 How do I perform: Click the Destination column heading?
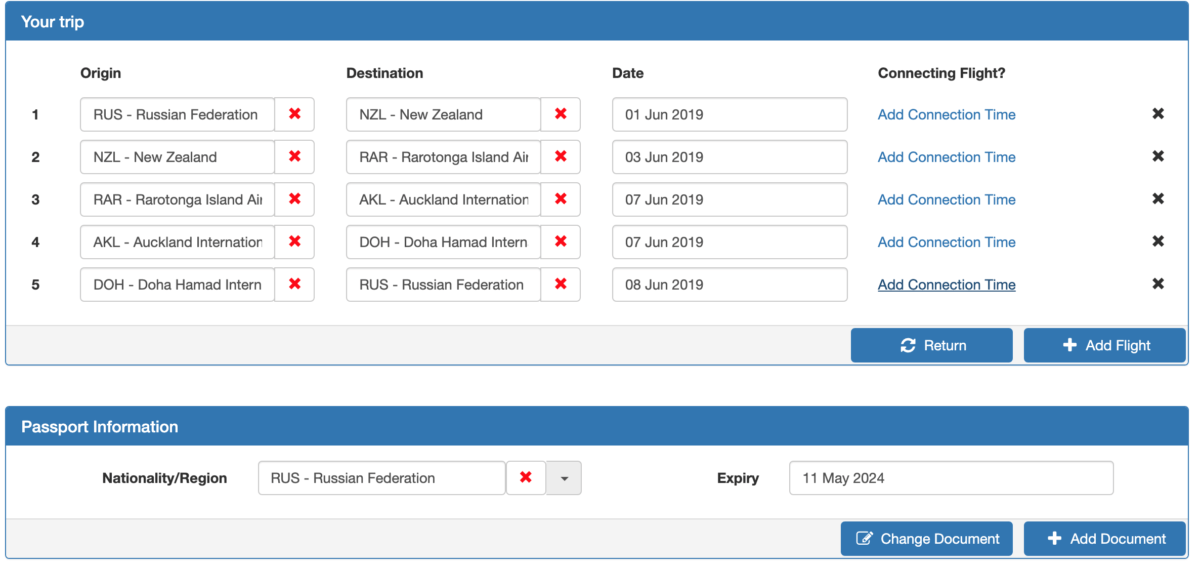(x=384, y=73)
